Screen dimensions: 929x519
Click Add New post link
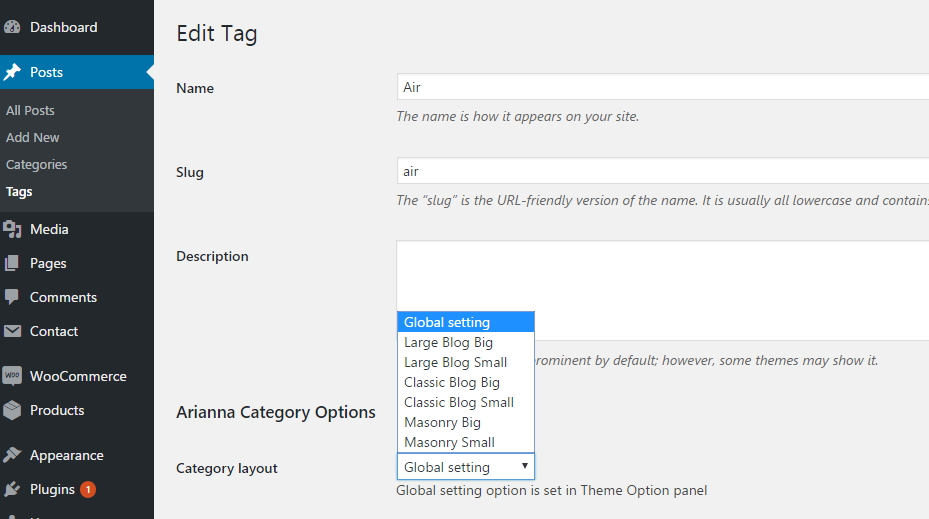tap(33, 138)
